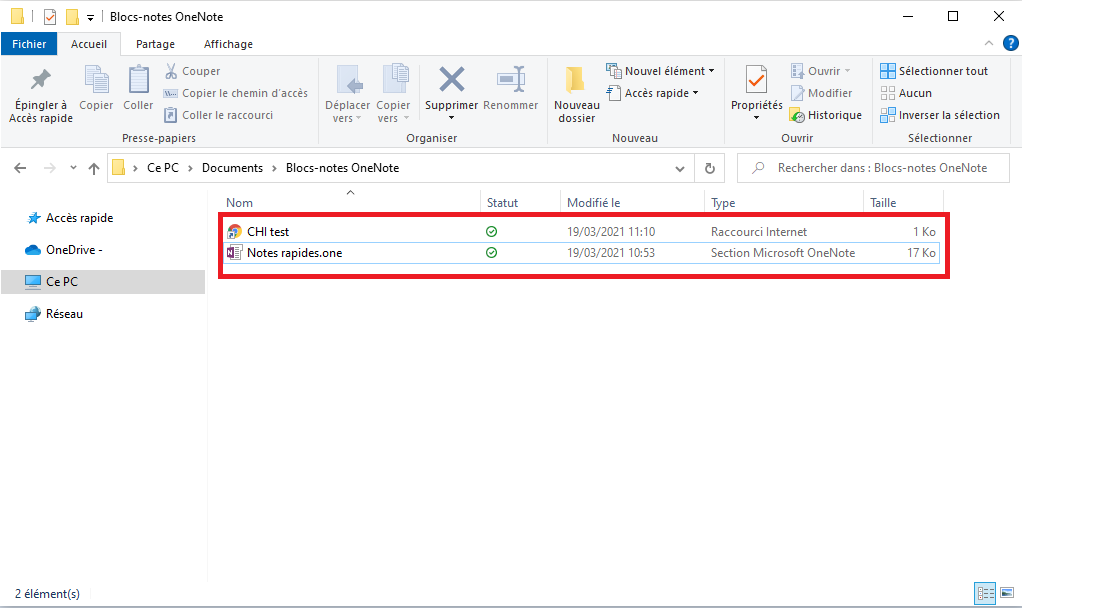Sort by Statut column header
Screen dimensions: 1111x608
coord(502,203)
